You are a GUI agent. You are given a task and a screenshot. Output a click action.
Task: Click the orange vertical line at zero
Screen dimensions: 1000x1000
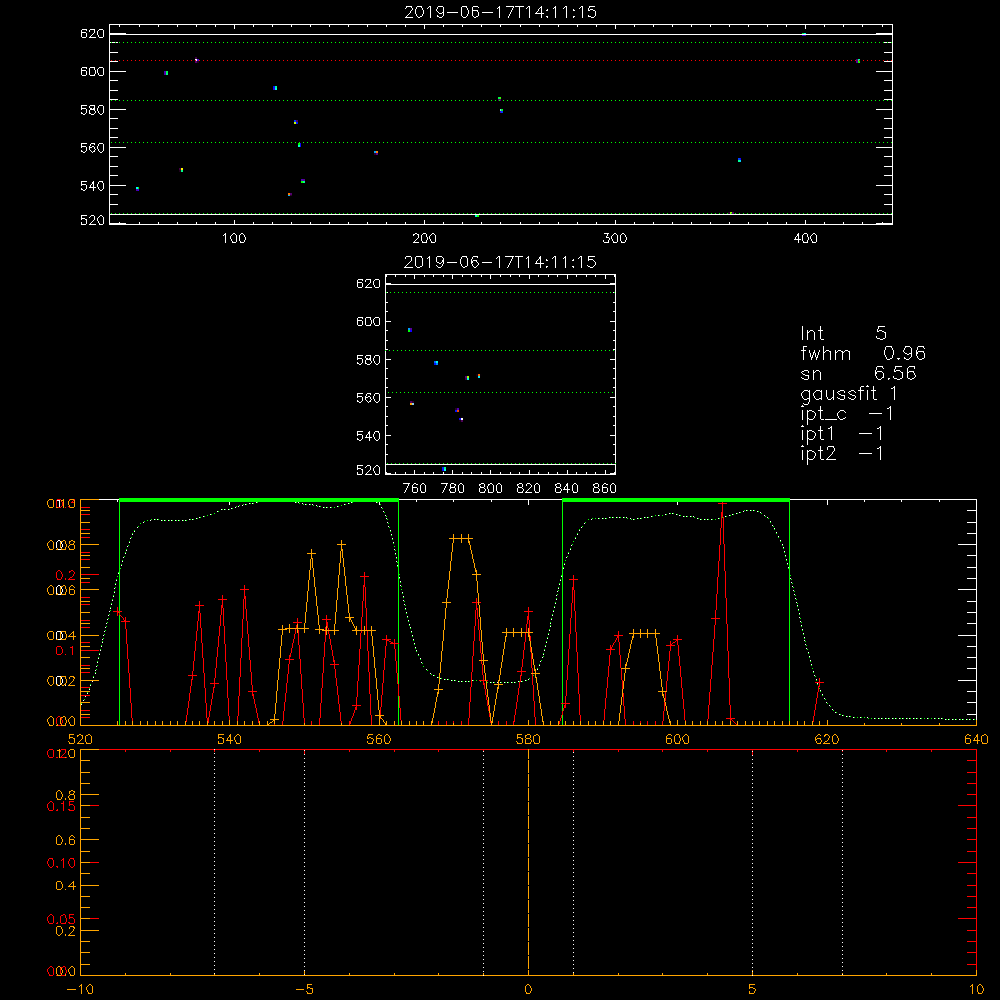[528, 862]
